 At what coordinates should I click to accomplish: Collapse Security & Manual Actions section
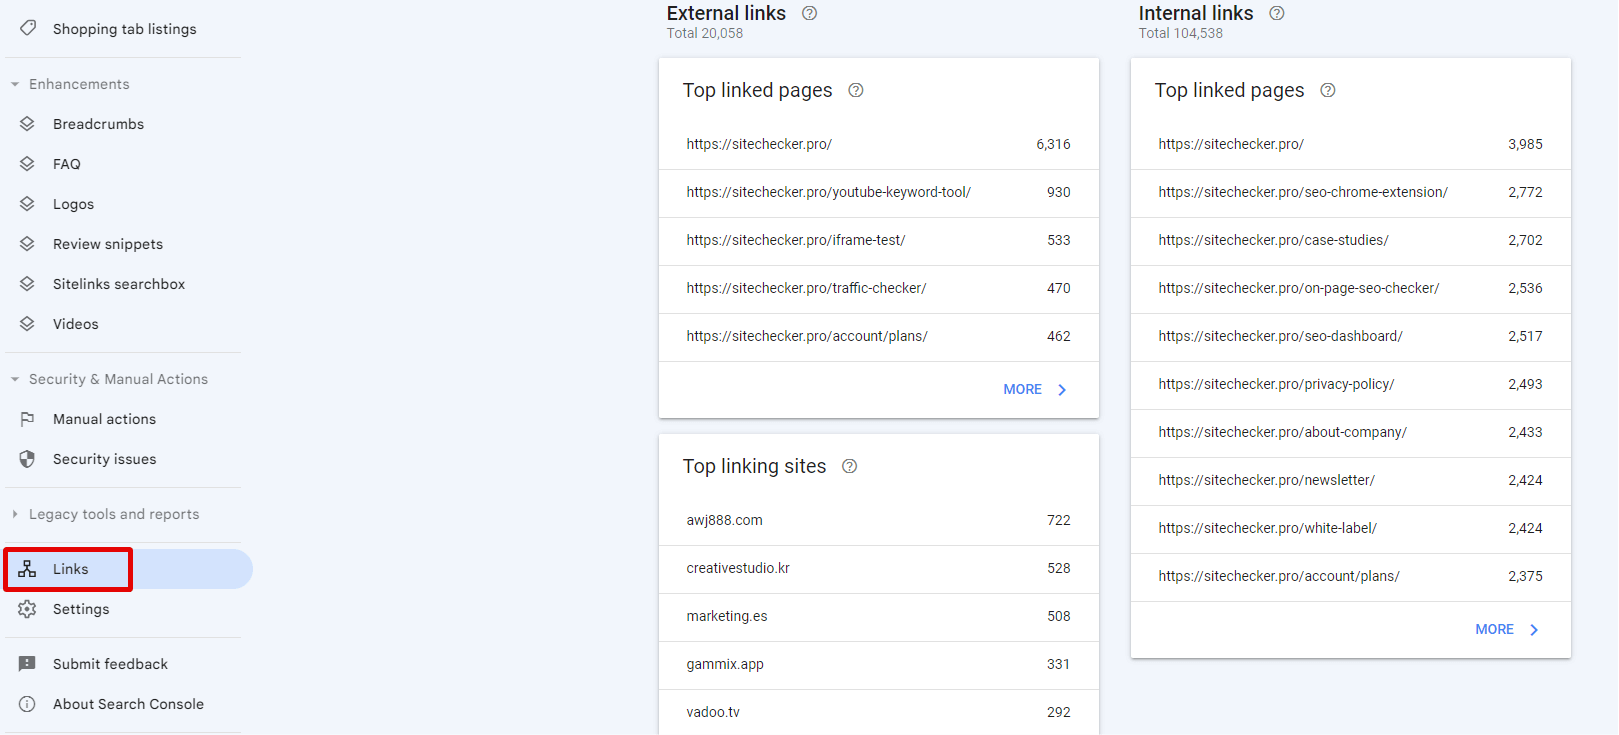[15, 379]
